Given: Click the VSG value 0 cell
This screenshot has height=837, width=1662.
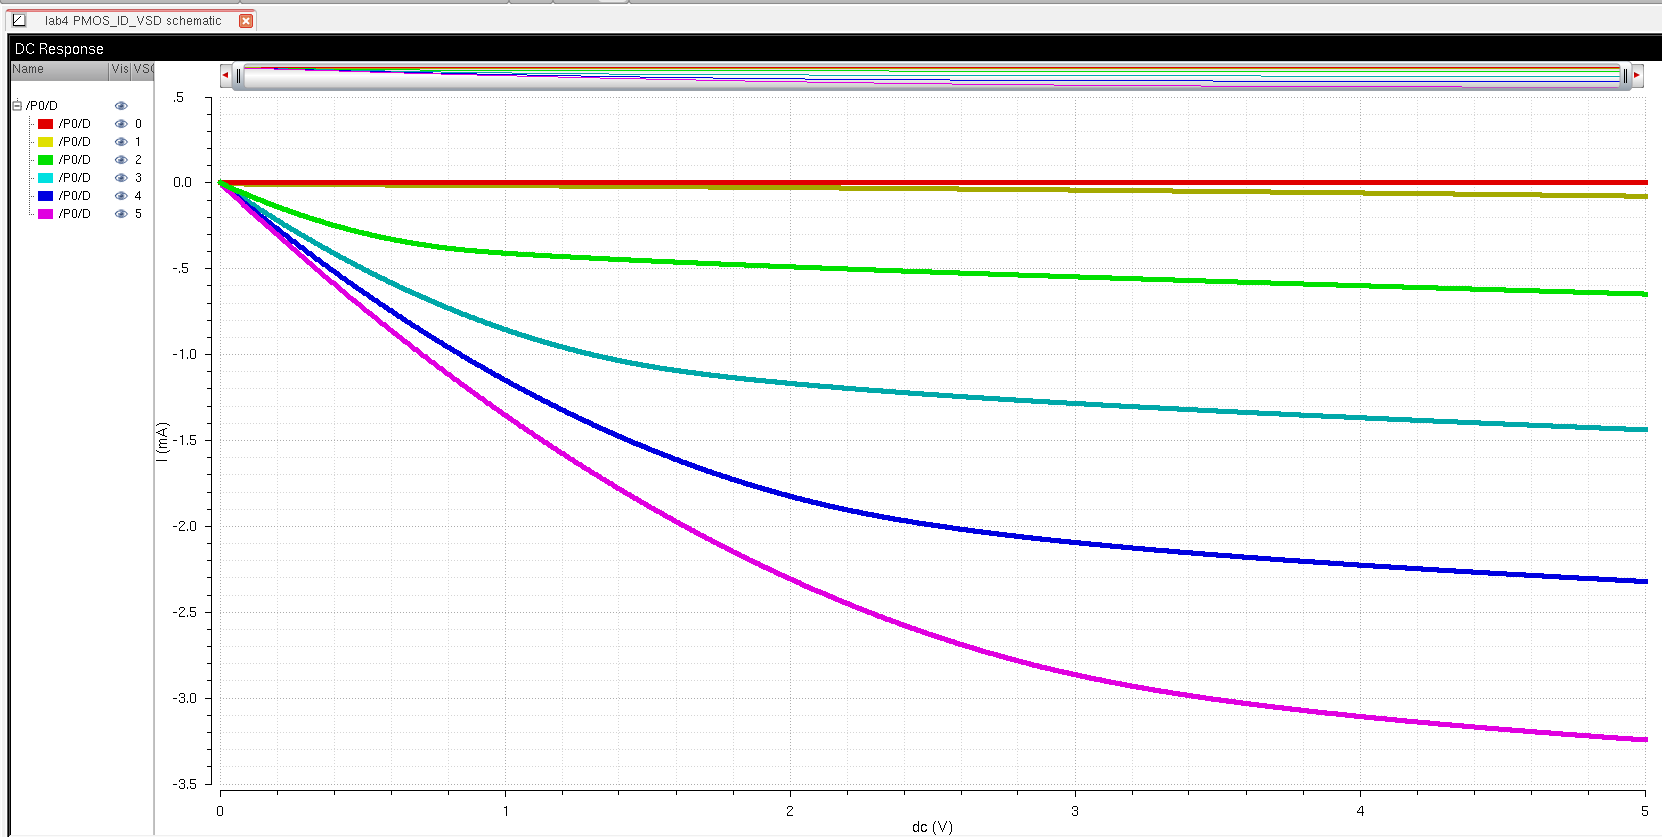Looking at the screenshot, I should 138,124.
